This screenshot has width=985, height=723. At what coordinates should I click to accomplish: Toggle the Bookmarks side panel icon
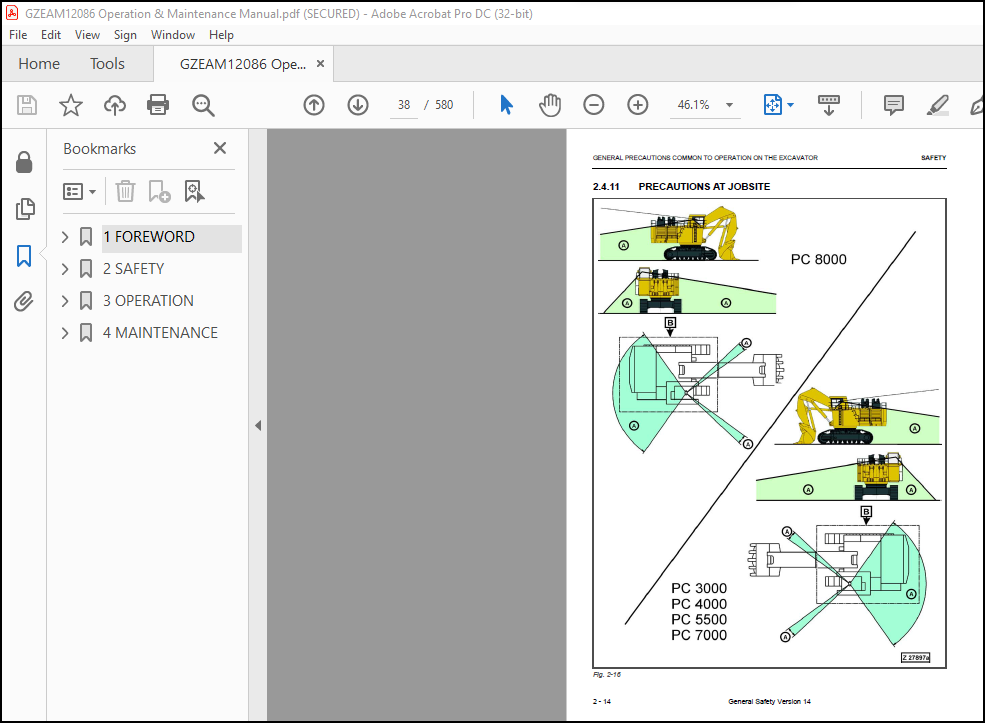point(24,256)
